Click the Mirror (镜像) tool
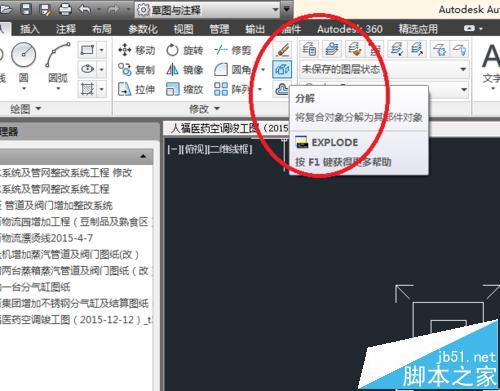 click(x=185, y=70)
